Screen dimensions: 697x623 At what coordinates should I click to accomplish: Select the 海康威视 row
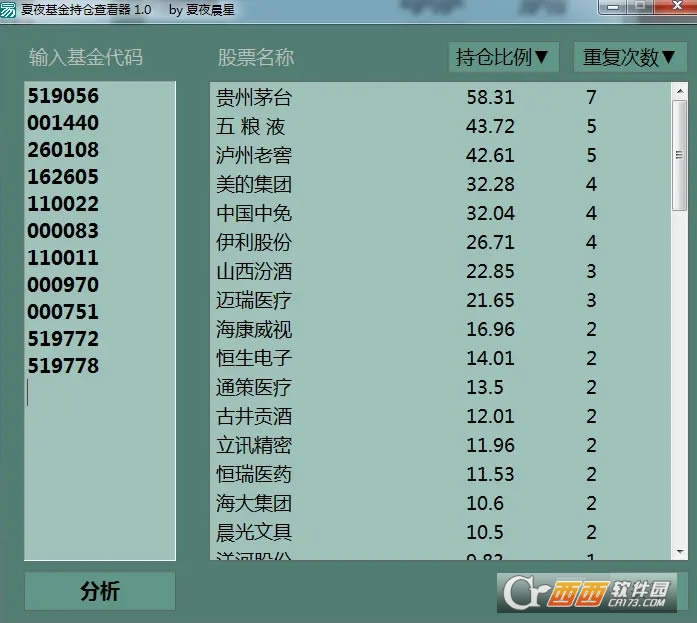[440, 329]
